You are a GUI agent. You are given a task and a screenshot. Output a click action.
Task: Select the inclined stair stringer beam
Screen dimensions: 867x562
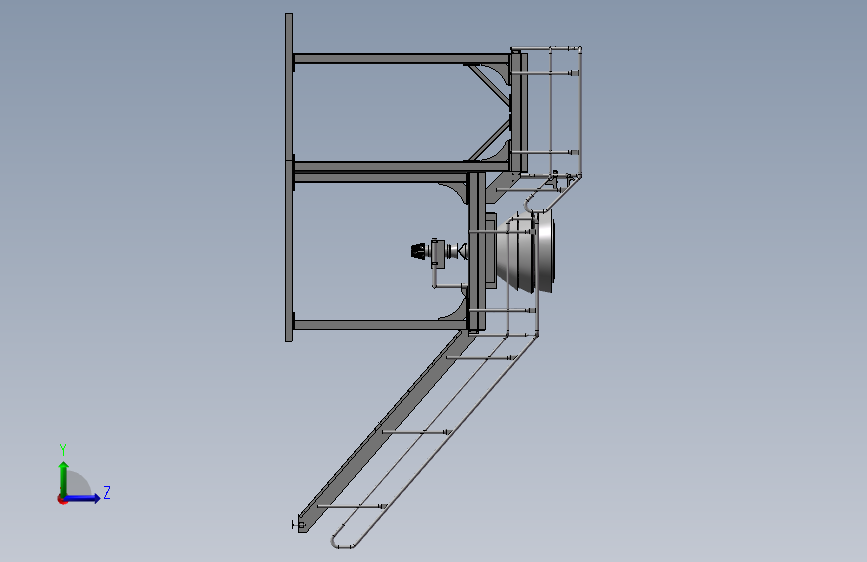pos(385,431)
